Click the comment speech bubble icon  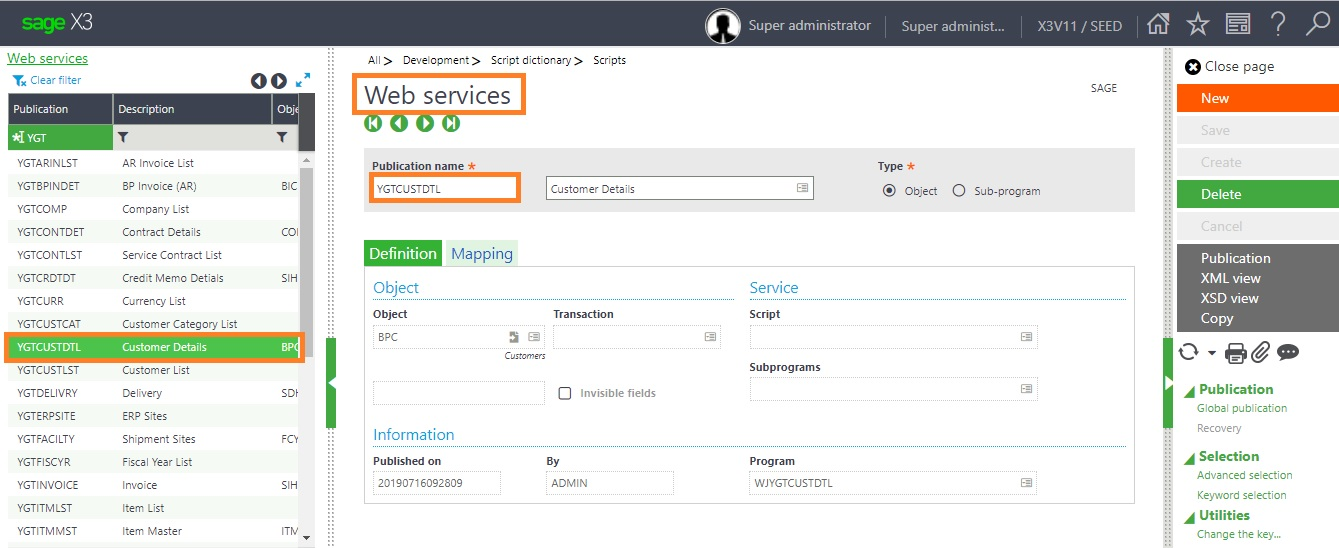pos(1288,352)
